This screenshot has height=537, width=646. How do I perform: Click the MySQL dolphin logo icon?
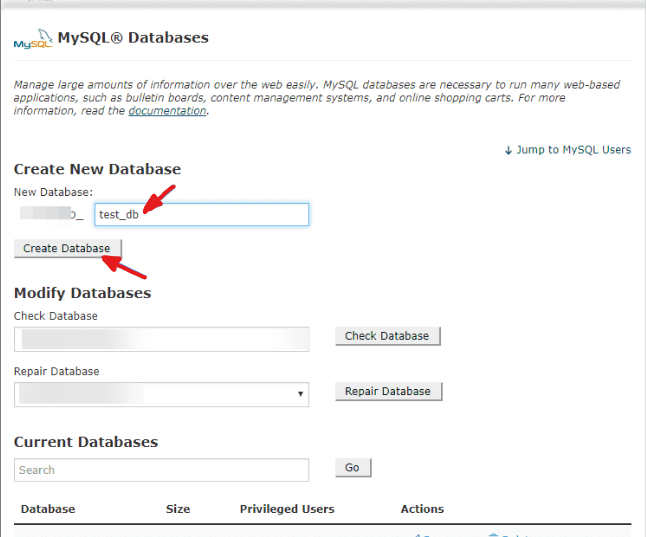point(33,39)
